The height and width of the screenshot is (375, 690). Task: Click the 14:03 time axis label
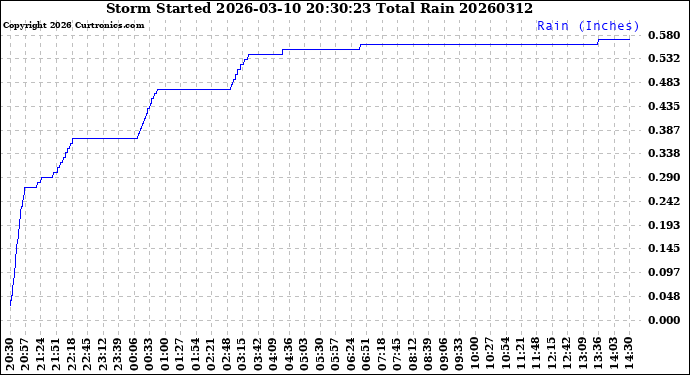(613, 354)
